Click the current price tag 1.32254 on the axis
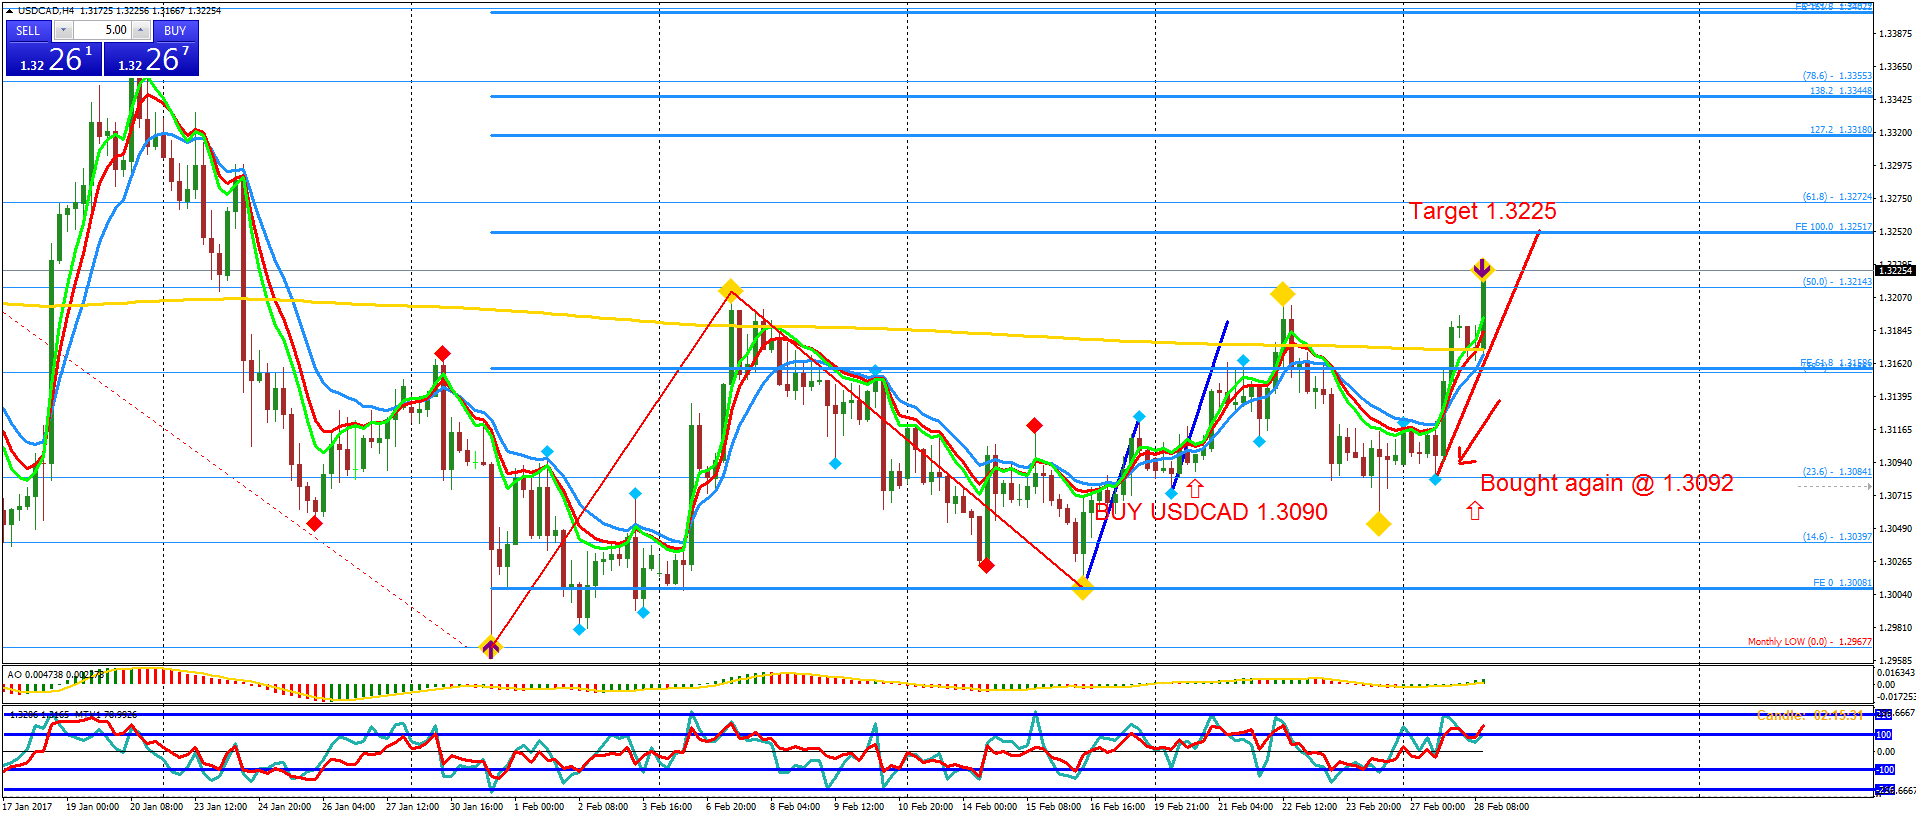Screen dimensions: 1916x818 click(x=1895, y=271)
